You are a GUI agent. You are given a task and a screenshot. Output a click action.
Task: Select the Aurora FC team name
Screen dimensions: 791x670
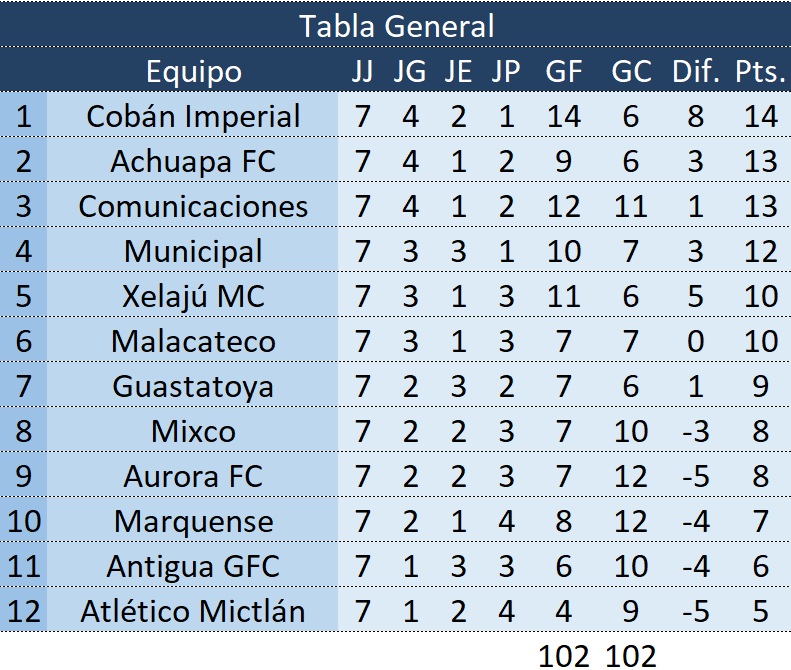(x=193, y=476)
